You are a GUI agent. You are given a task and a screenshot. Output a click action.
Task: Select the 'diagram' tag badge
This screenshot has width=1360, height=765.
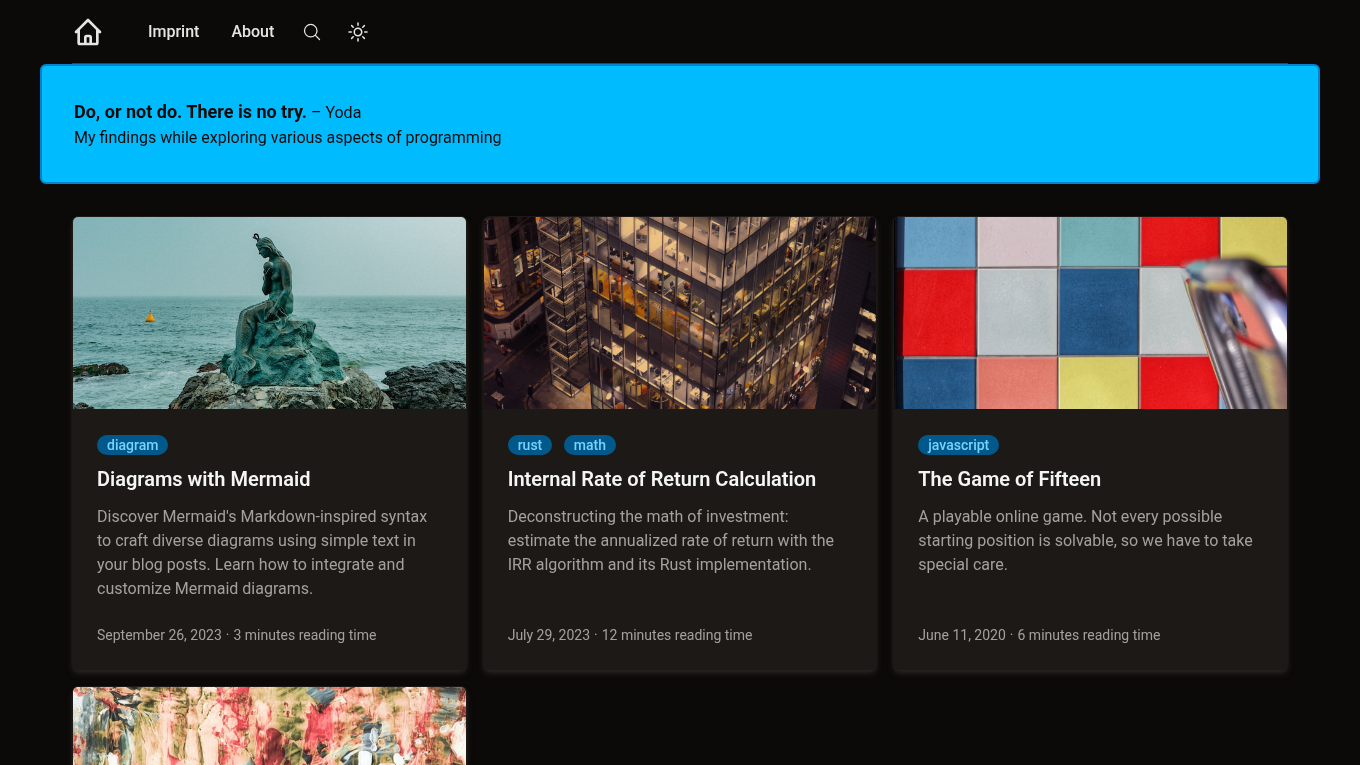point(132,445)
